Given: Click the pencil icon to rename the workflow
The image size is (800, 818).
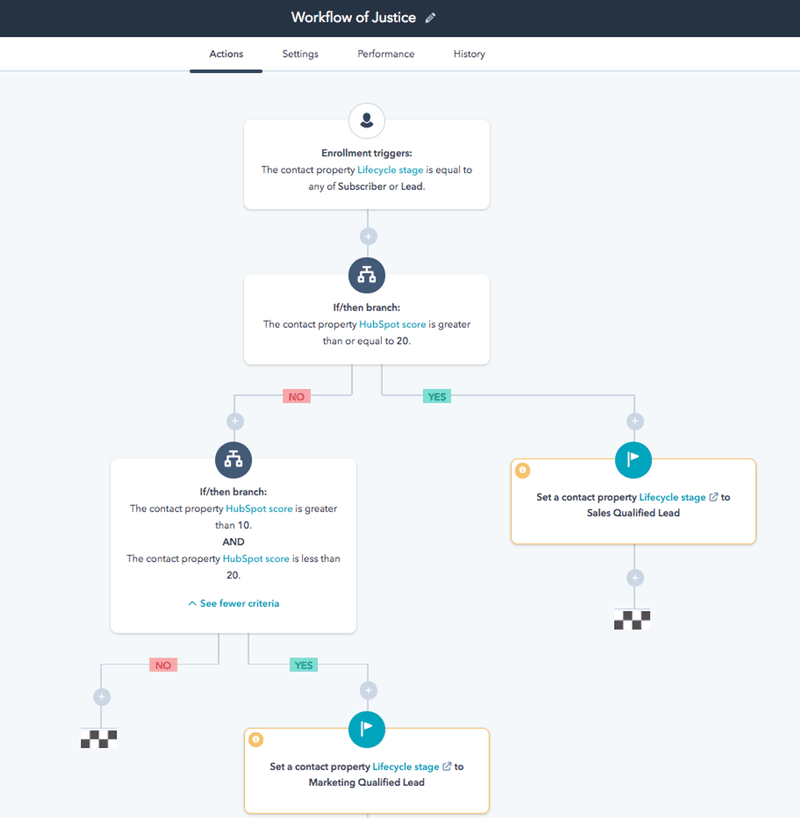Looking at the screenshot, I should (x=431, y=17).
